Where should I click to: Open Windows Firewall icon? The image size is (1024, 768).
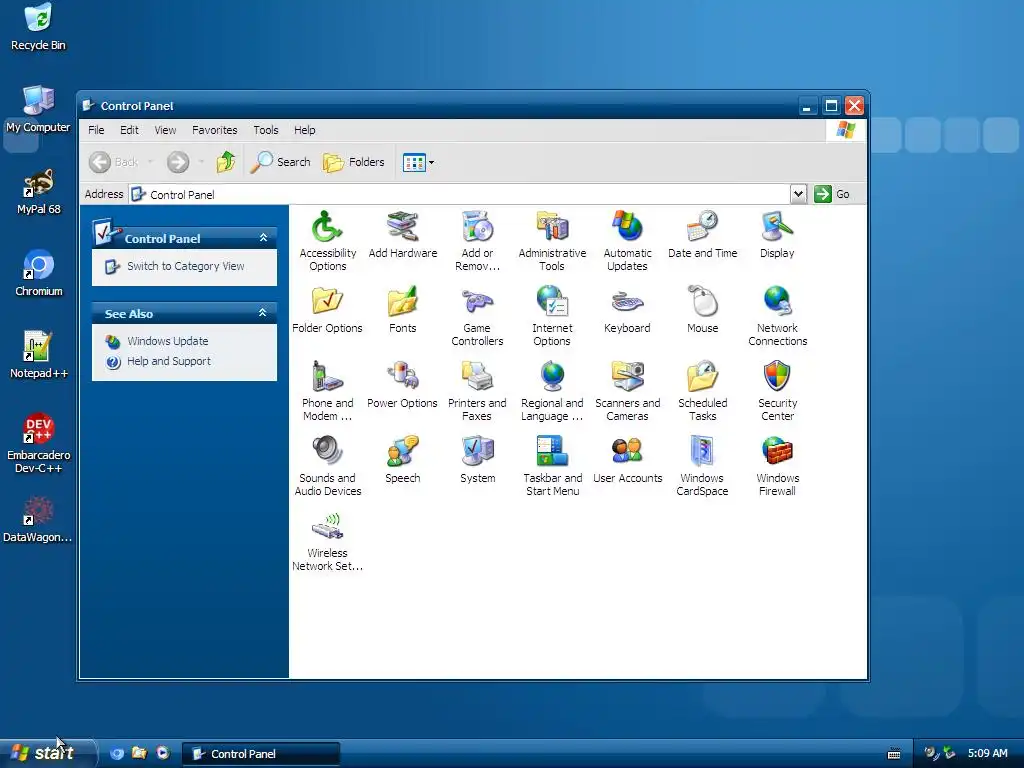click(777, 452)
